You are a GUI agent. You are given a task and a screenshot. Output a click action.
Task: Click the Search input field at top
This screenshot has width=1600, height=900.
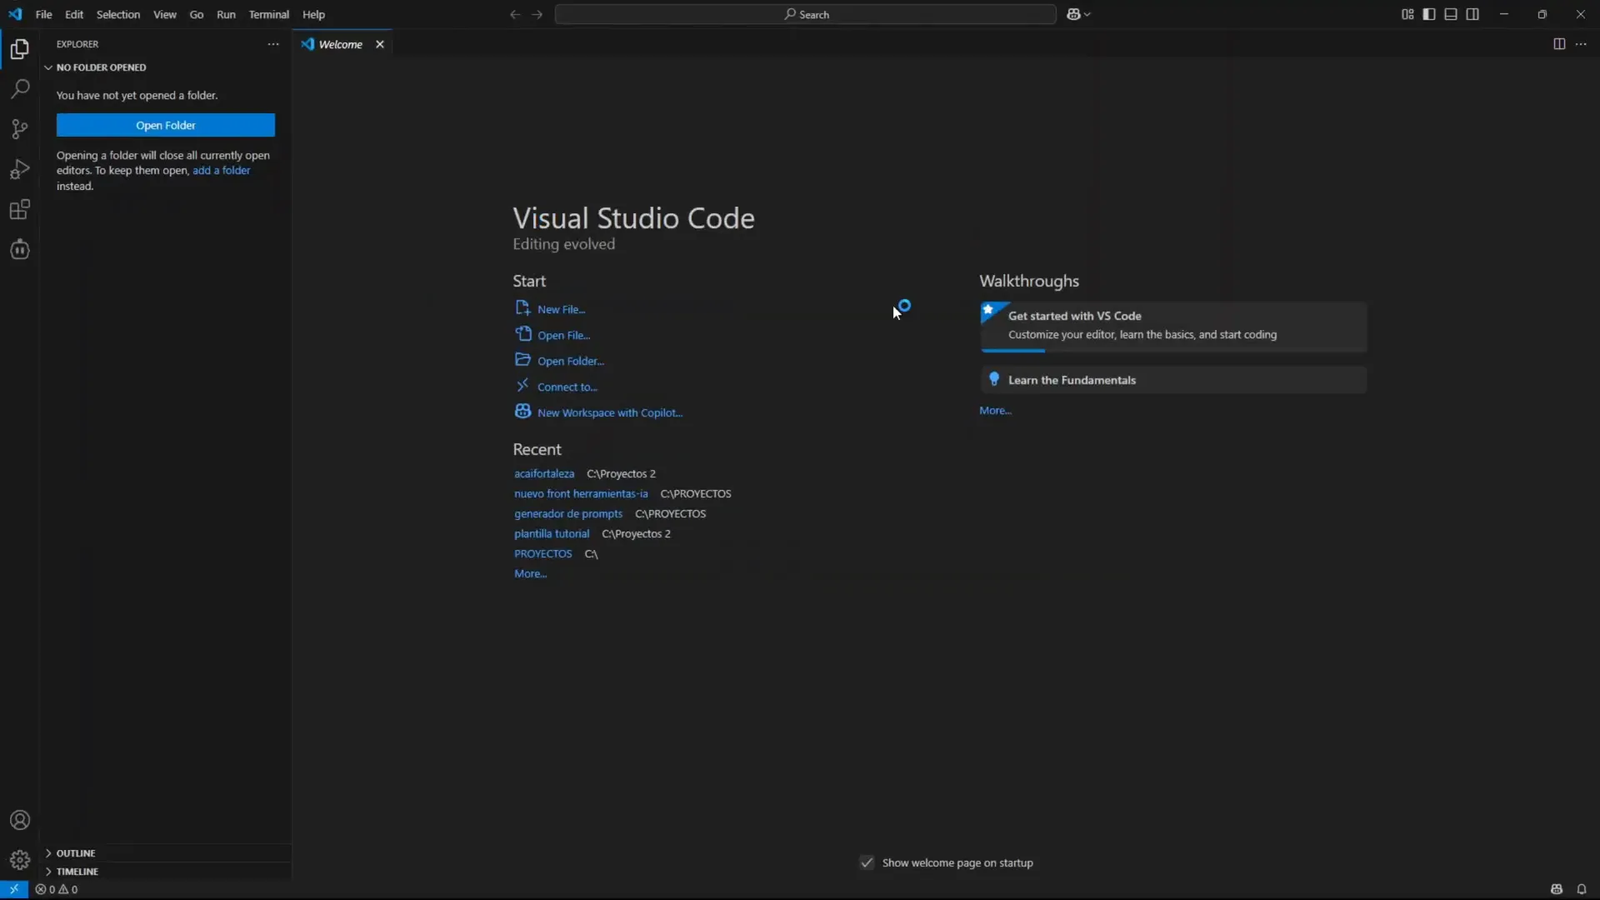click(806, 14)
